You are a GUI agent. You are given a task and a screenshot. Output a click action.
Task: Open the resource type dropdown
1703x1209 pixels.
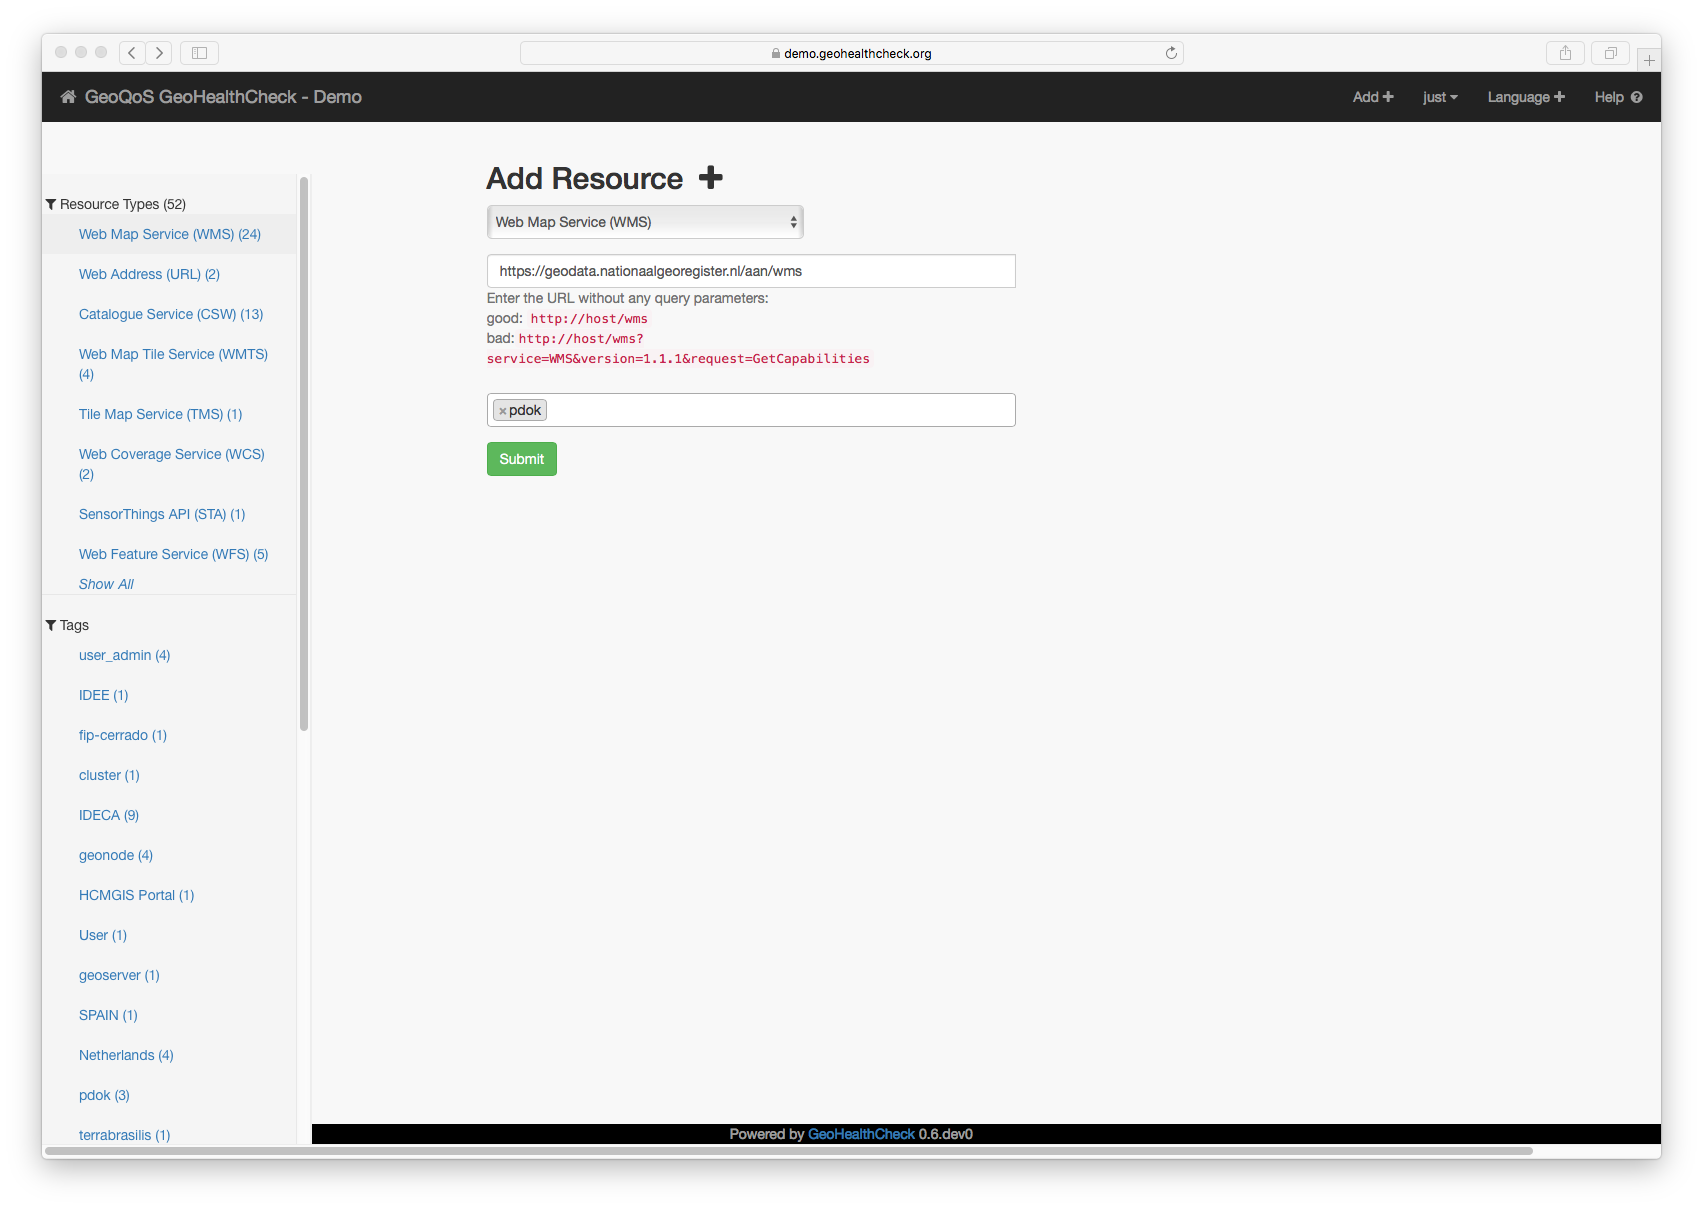645,222
